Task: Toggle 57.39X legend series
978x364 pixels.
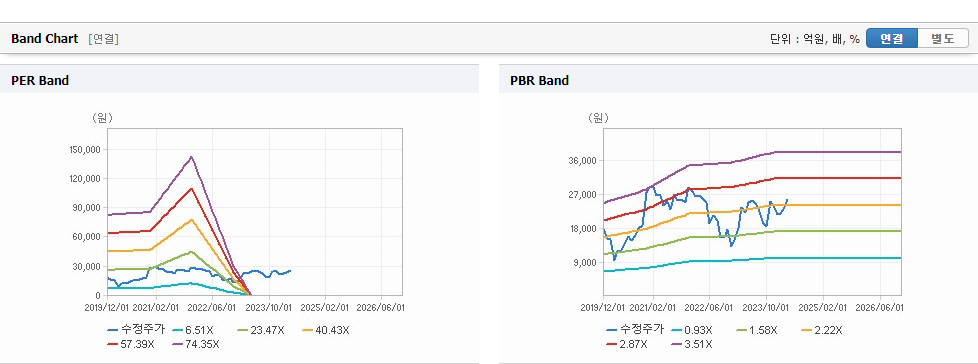Action: tap(130, 344)
